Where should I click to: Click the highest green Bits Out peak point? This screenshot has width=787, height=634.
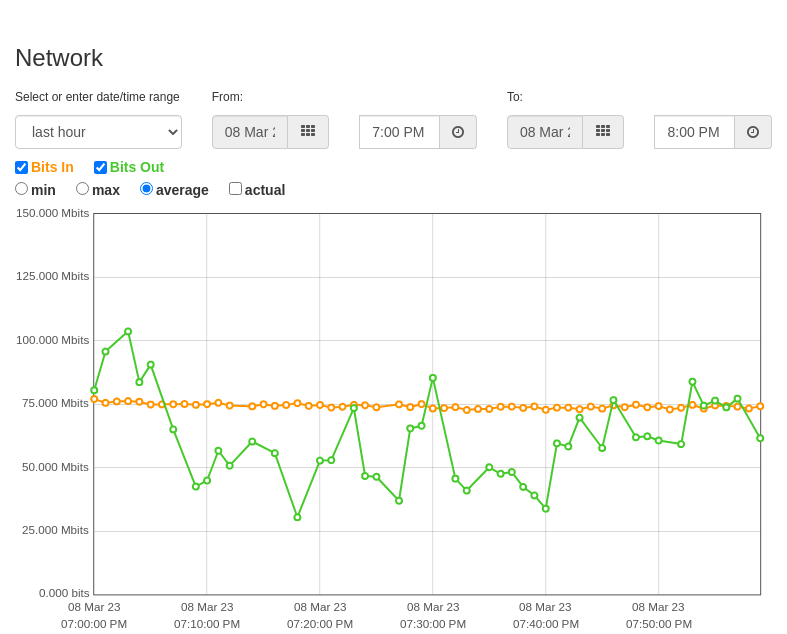point(128,331)
